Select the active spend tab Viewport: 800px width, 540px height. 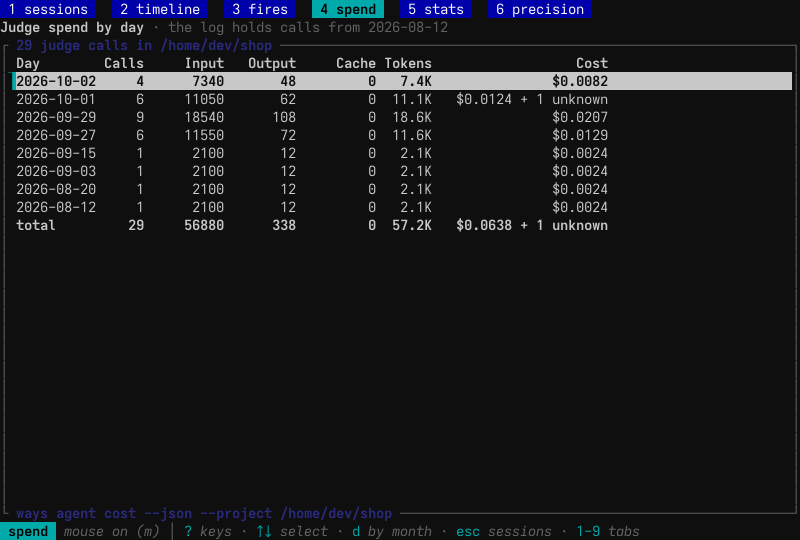pyautogui.click(x=348, y=9)
